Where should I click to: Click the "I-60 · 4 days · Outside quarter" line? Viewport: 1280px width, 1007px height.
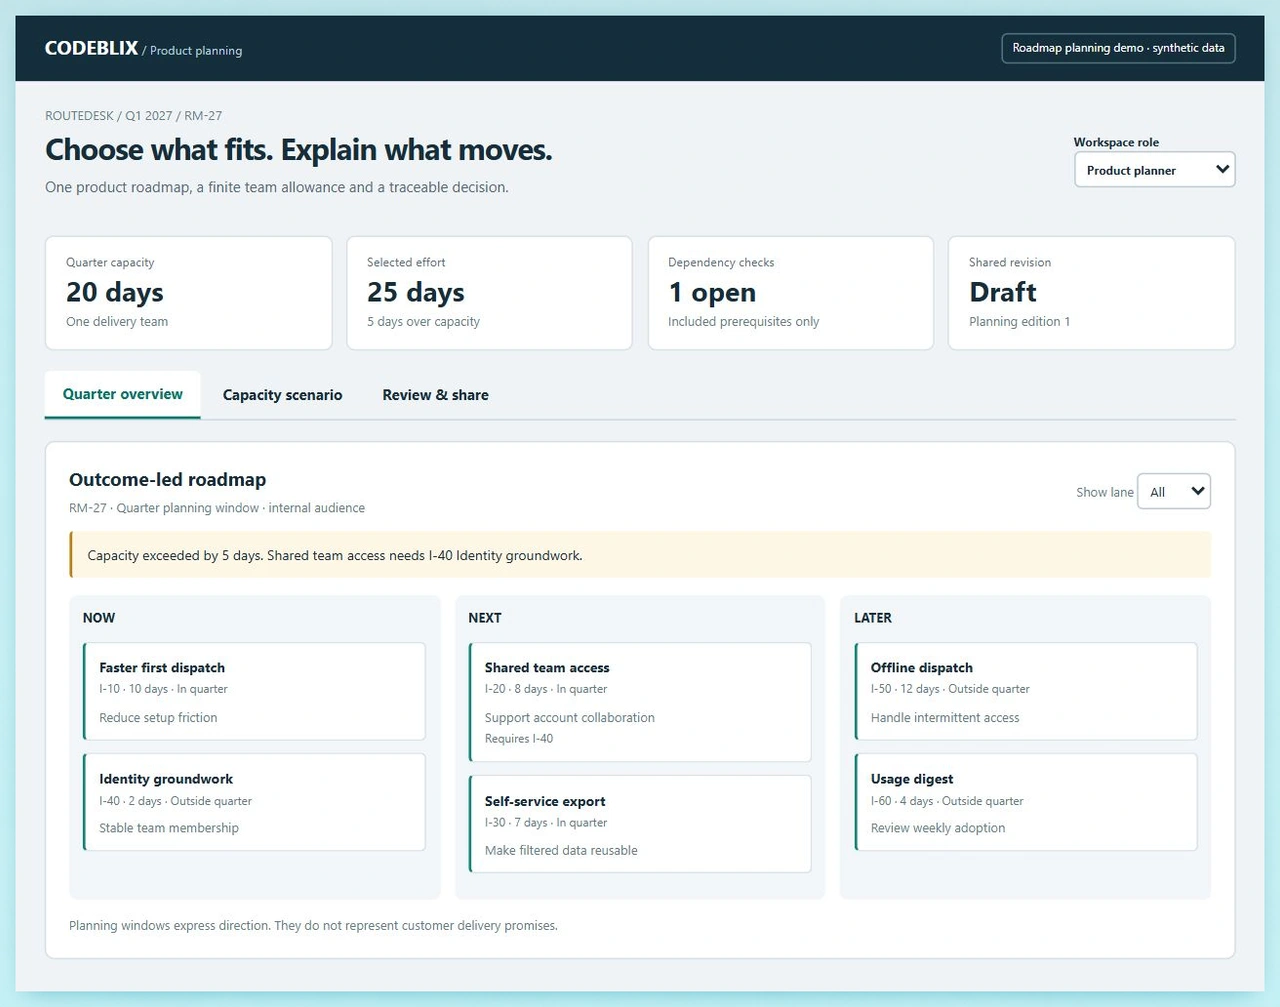[947, 801]
